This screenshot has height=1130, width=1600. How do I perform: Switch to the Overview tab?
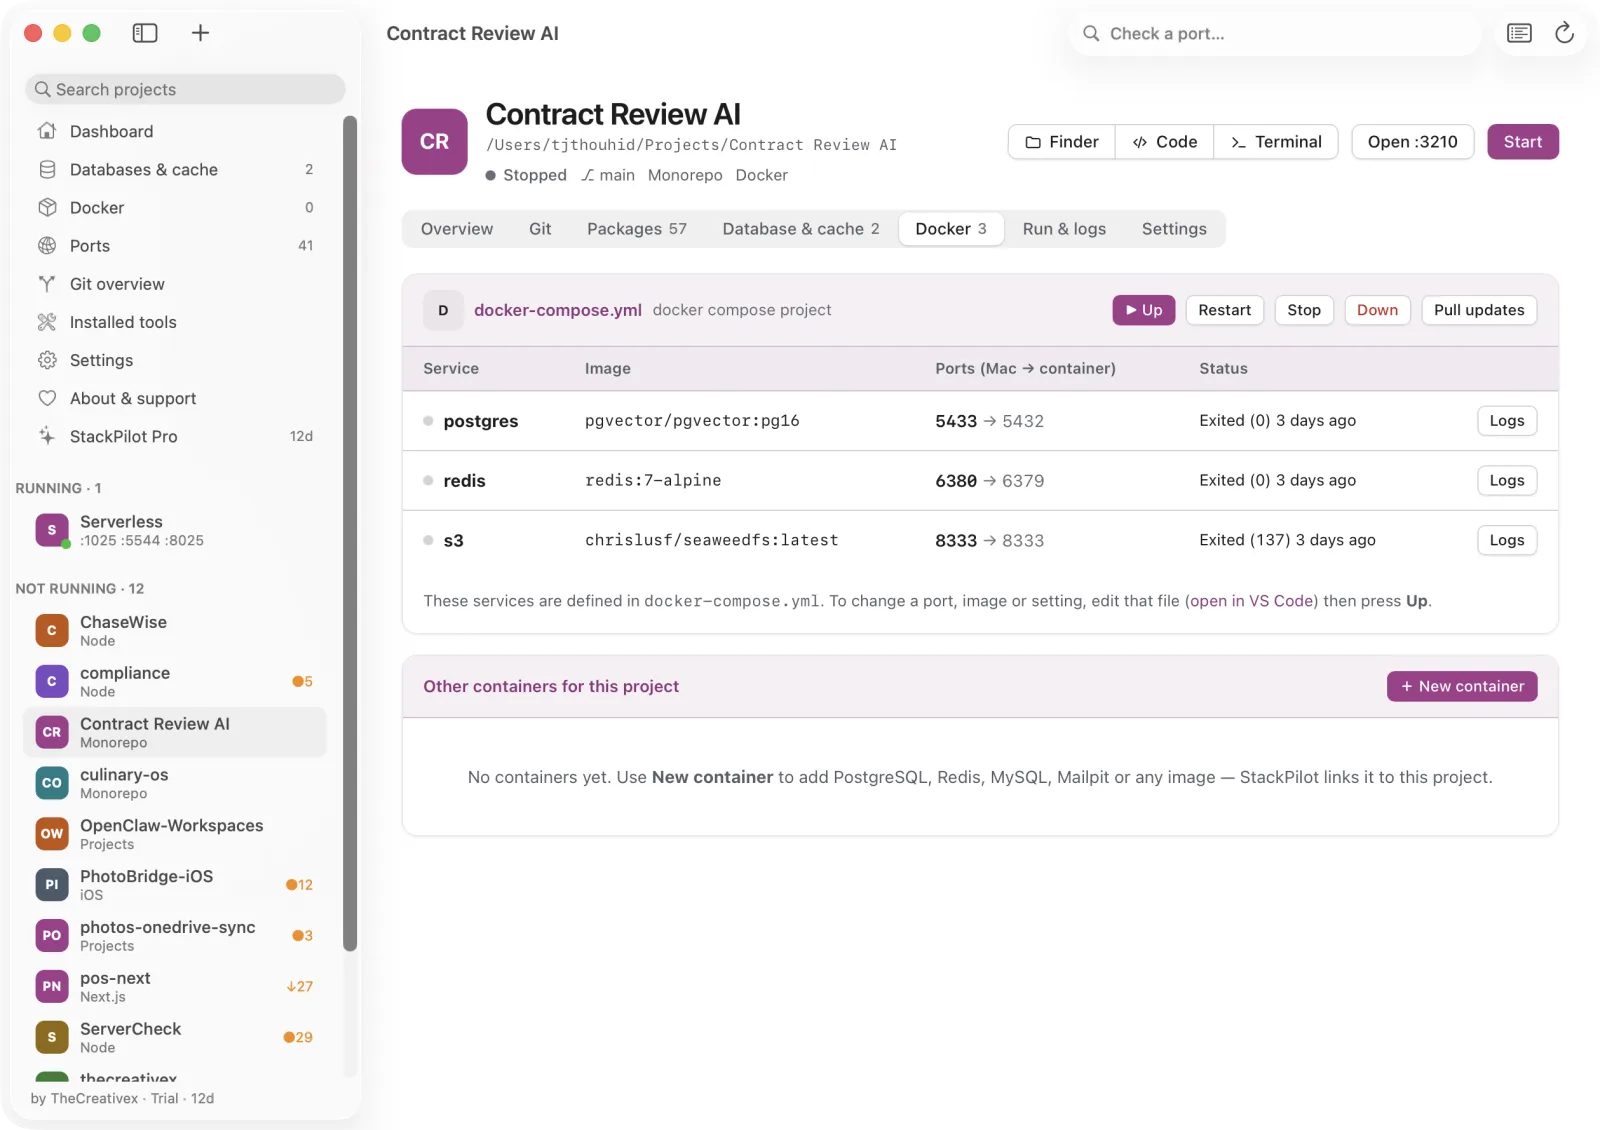coord(457,228)
